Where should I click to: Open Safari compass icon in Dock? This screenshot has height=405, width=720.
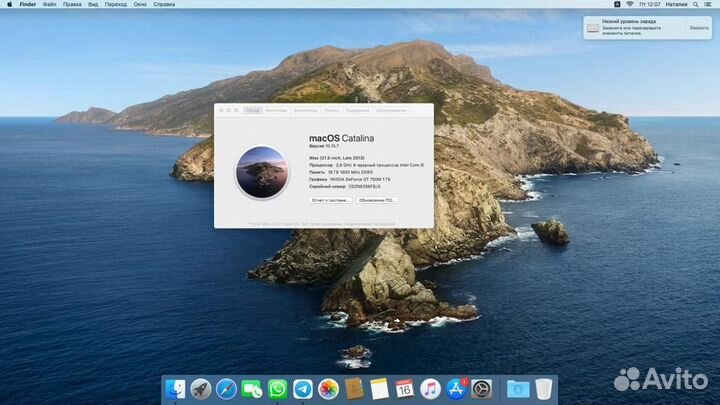[226, 389]
